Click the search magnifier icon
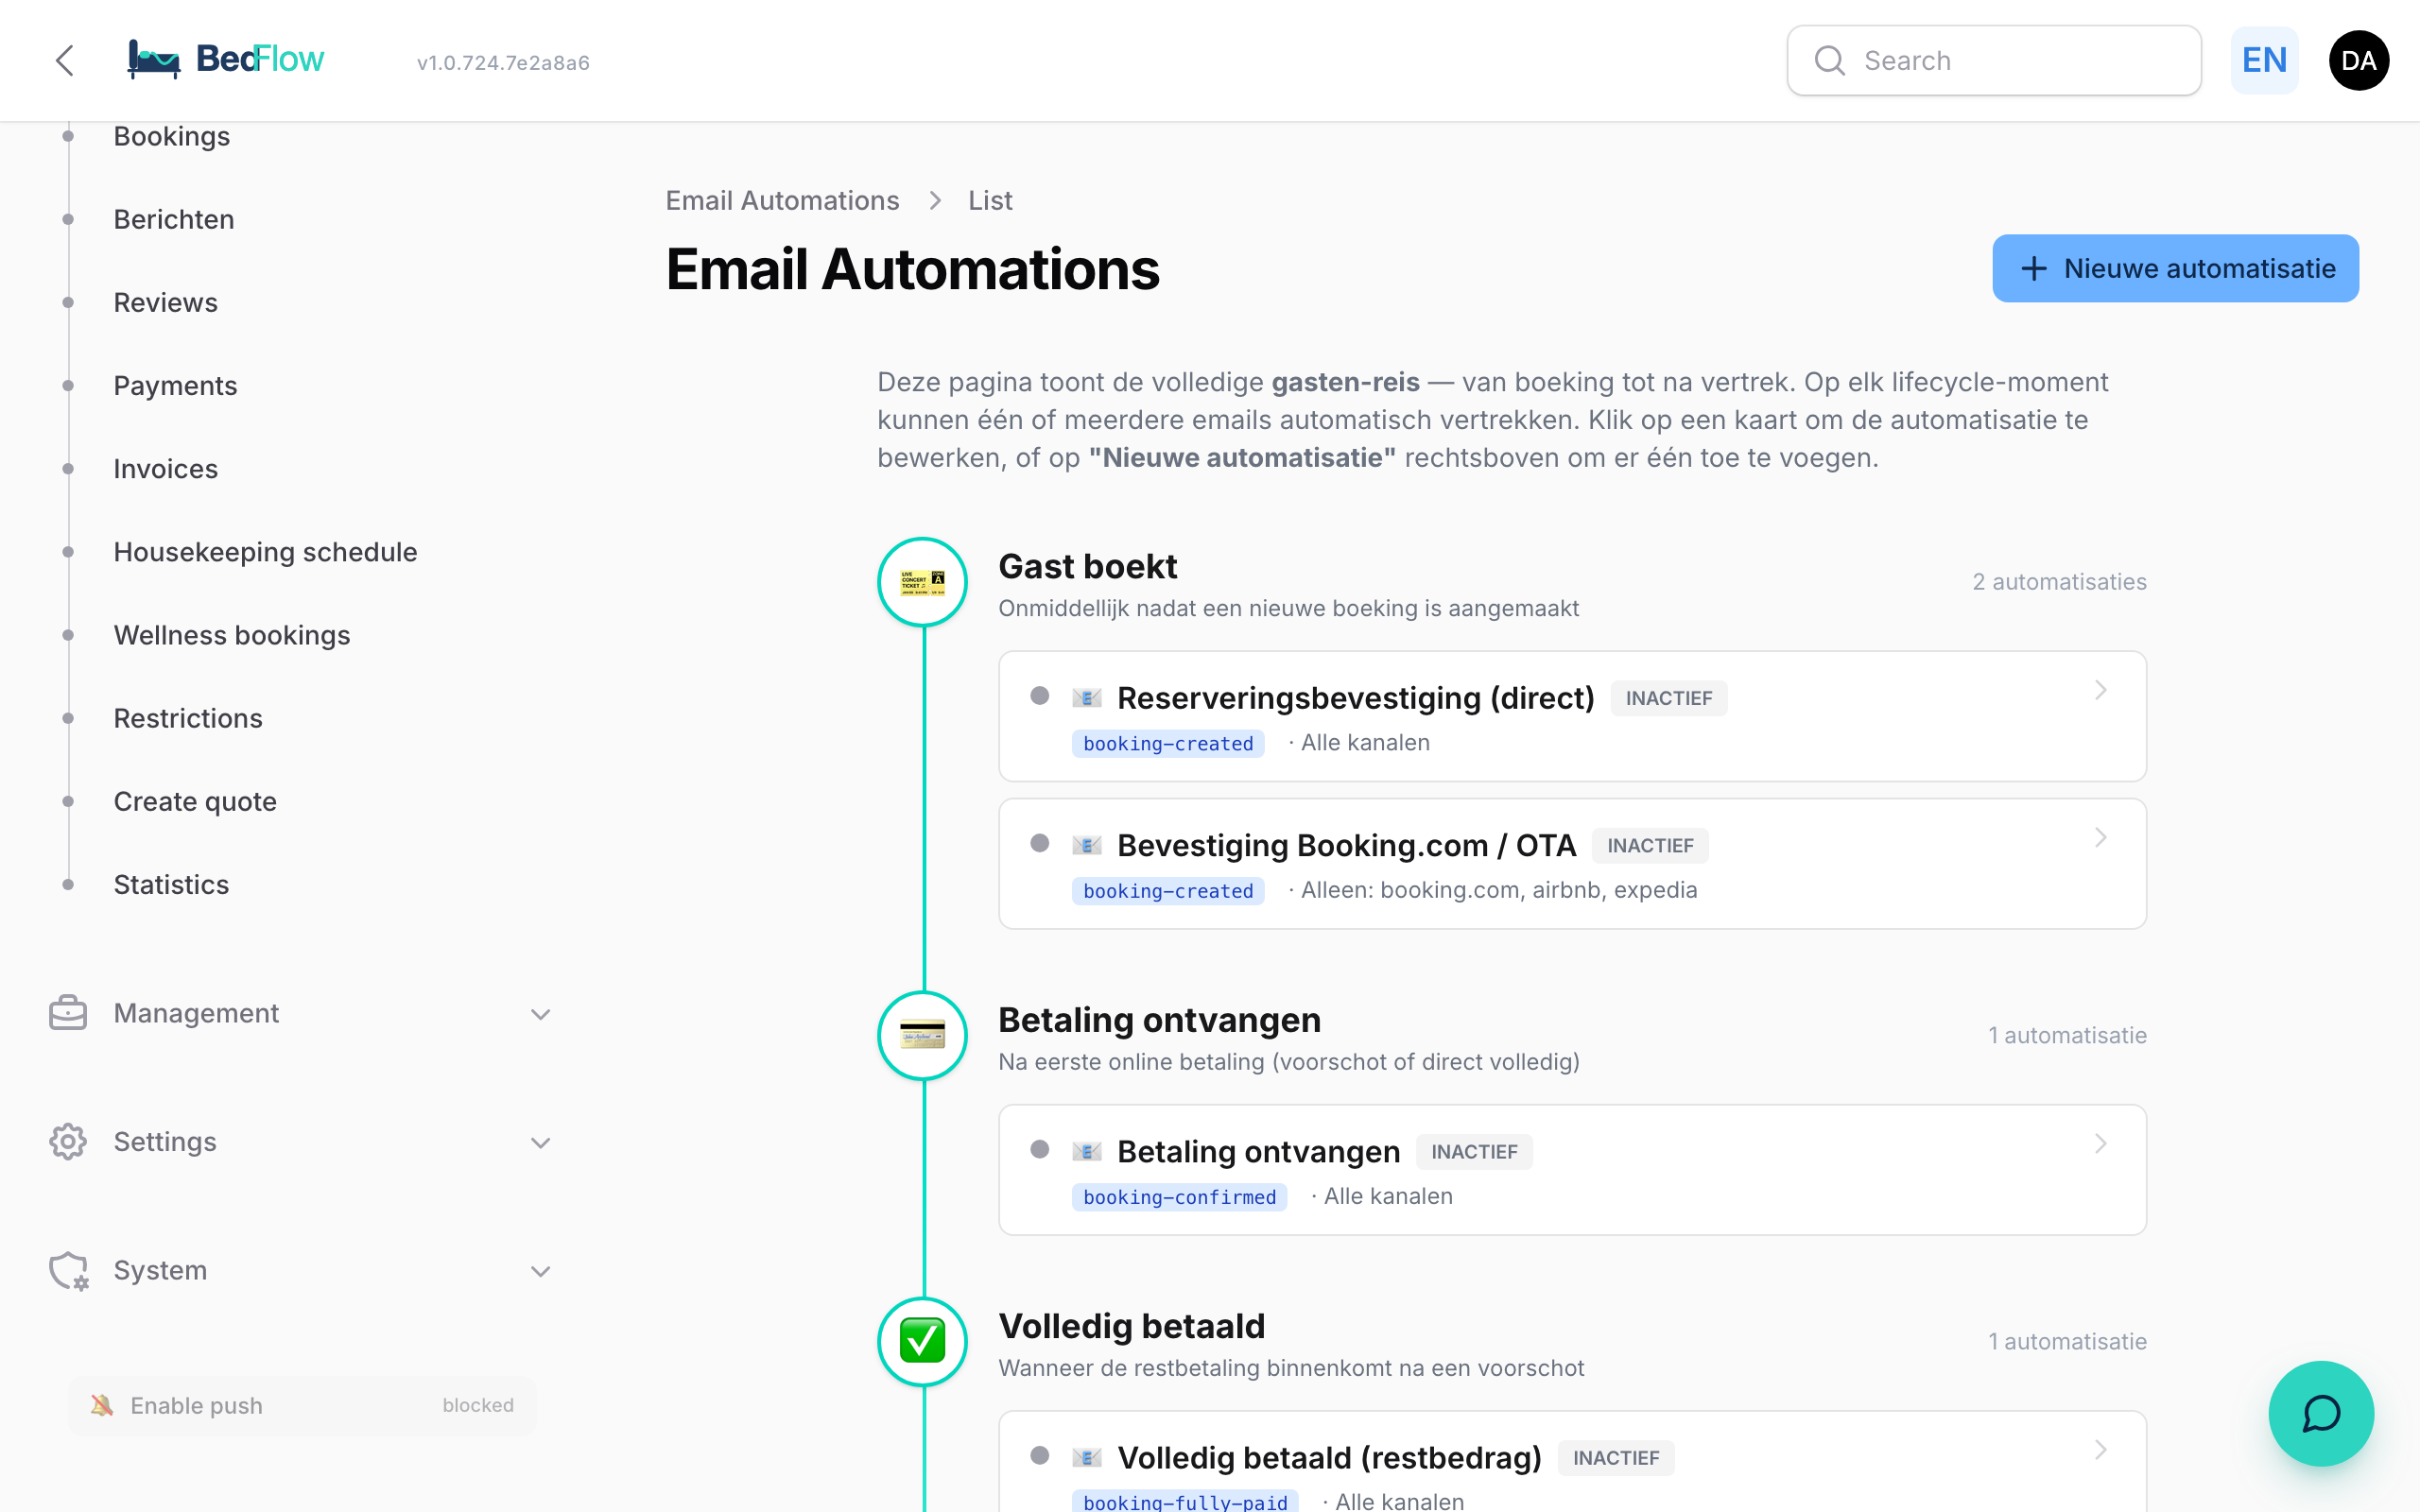 click(x=1829, y=61)
